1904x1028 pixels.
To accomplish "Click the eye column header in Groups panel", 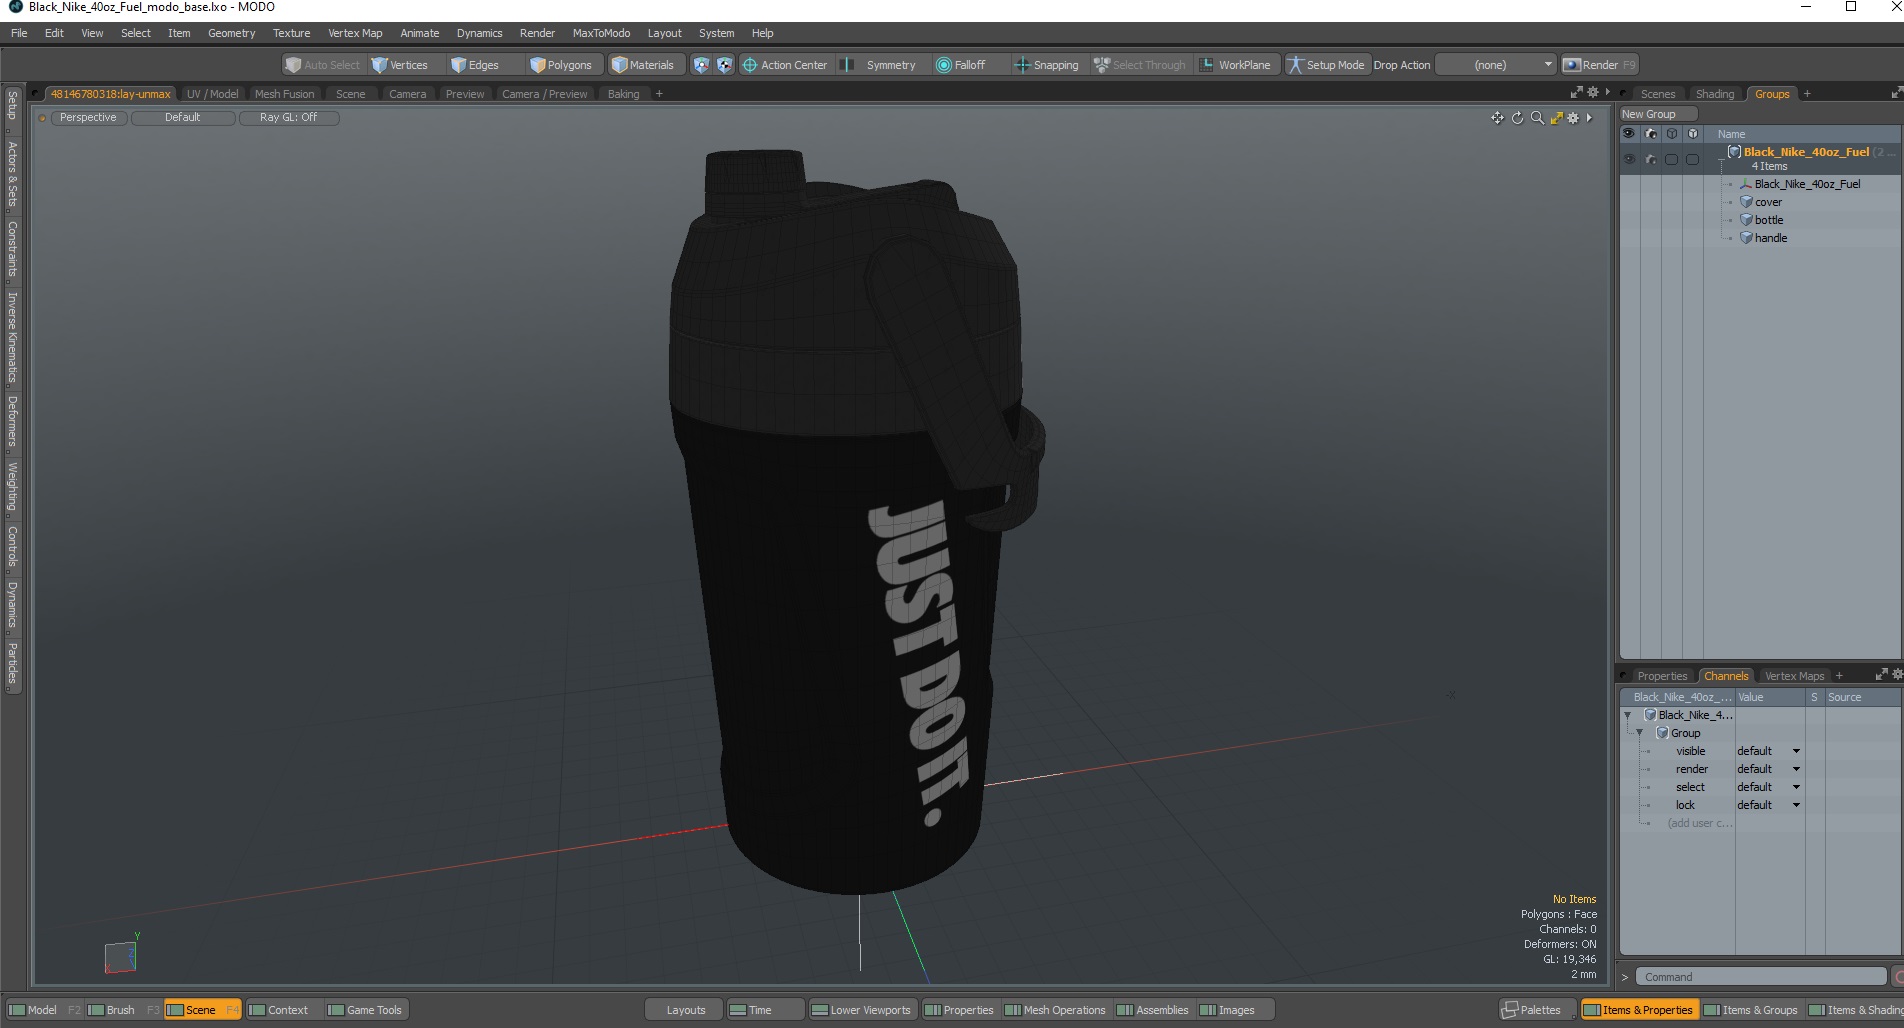I will click(x=1629, y=134).
